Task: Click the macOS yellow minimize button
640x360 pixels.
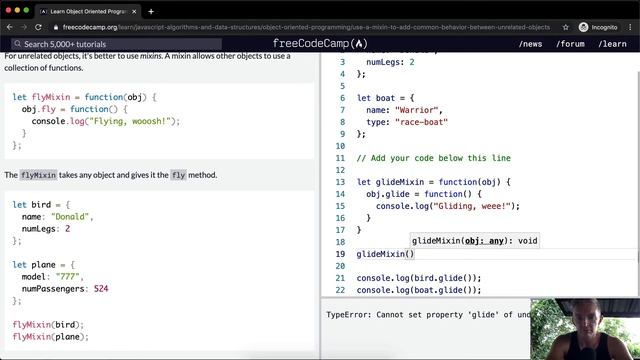Action: pos(17,10)
